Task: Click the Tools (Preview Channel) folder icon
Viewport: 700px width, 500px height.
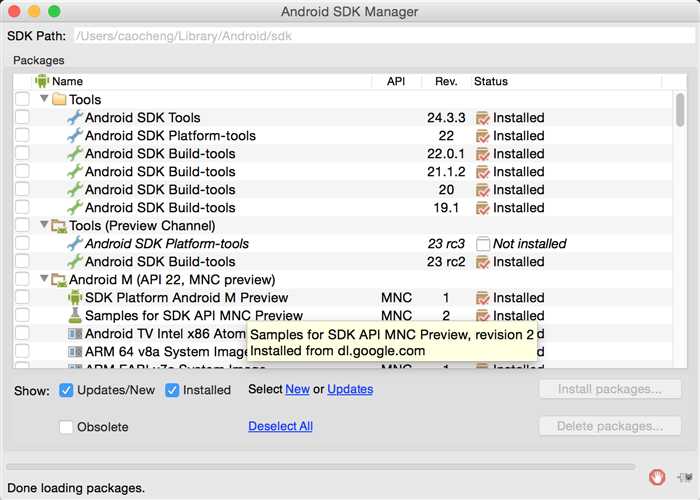Action: [x=59, y=226]
